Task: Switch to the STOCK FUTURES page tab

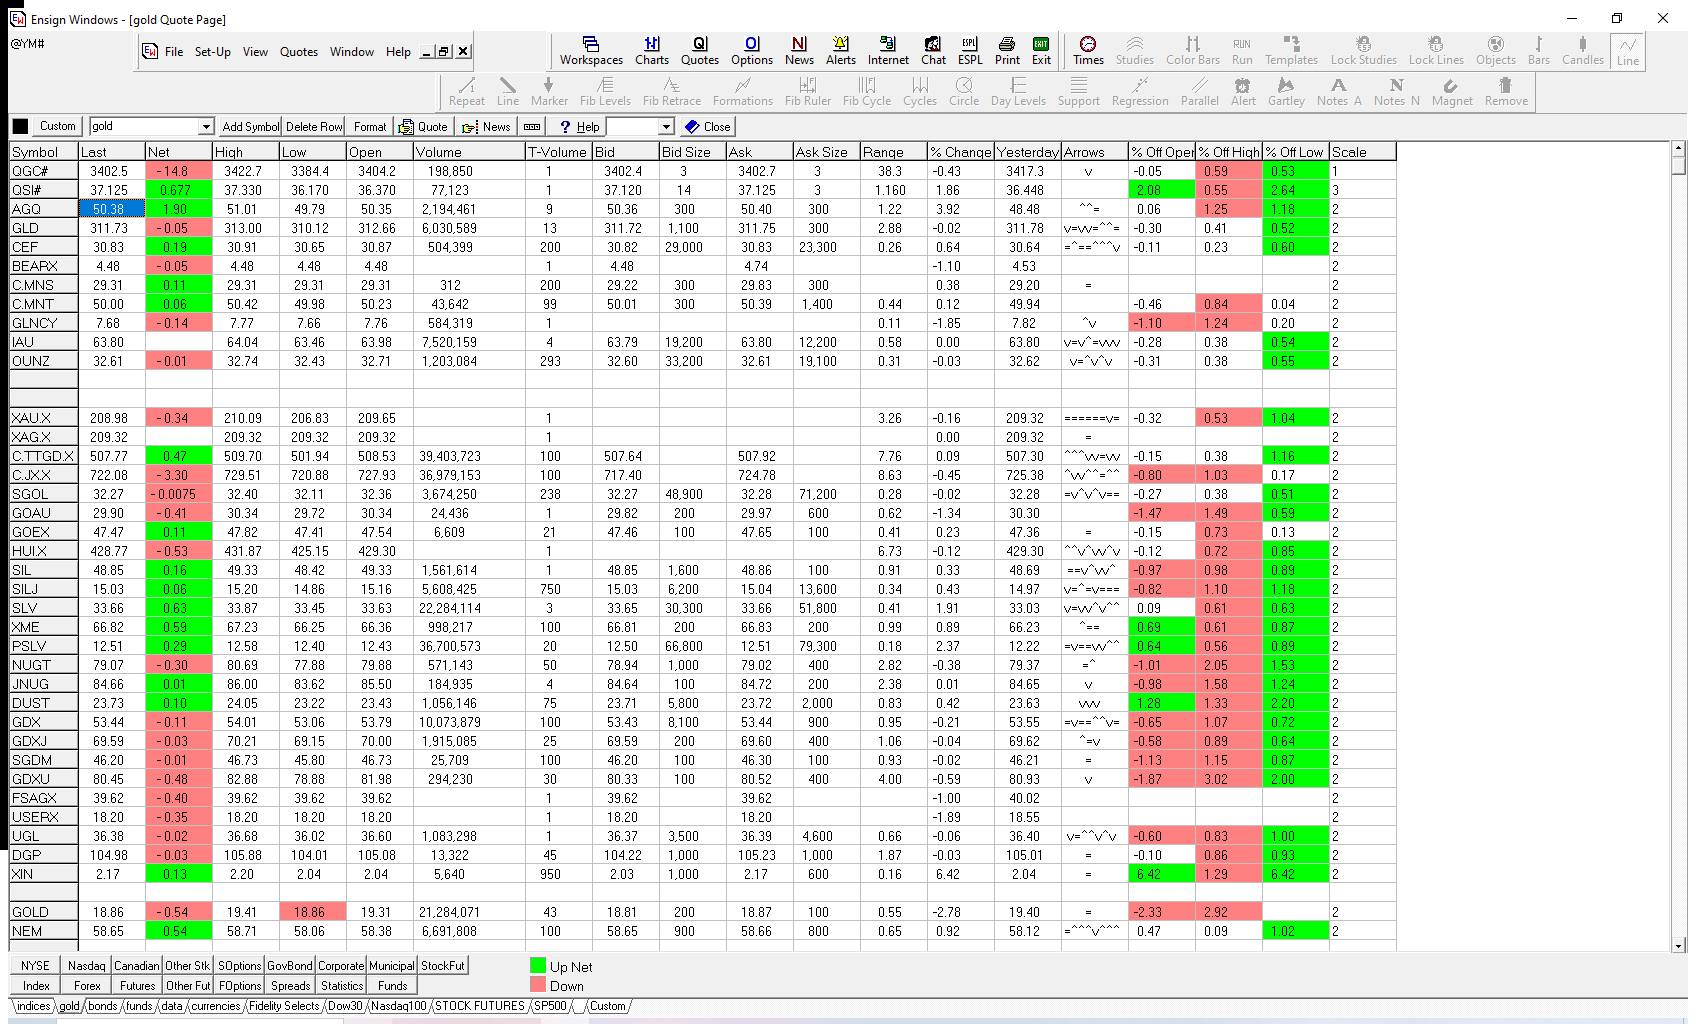Action: coord(479,1006)
